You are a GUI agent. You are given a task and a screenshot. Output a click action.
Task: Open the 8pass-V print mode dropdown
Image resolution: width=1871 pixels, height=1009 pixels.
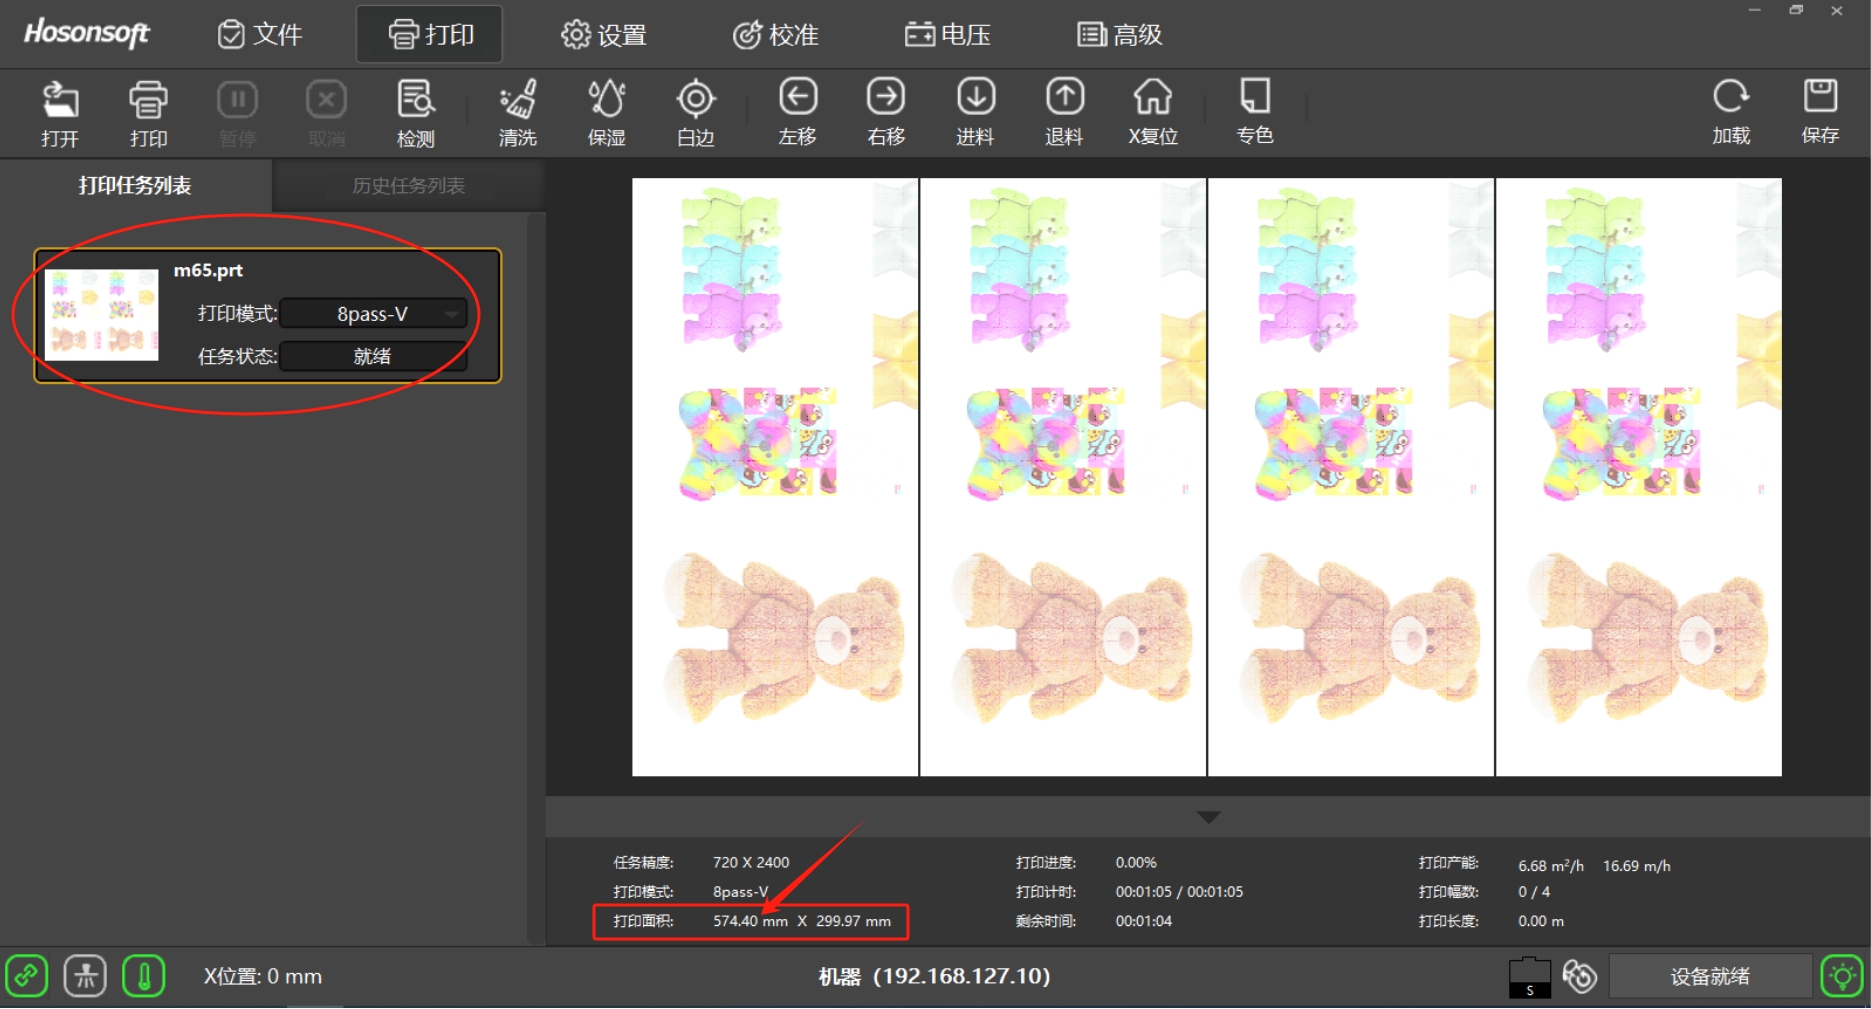point(373,314)
